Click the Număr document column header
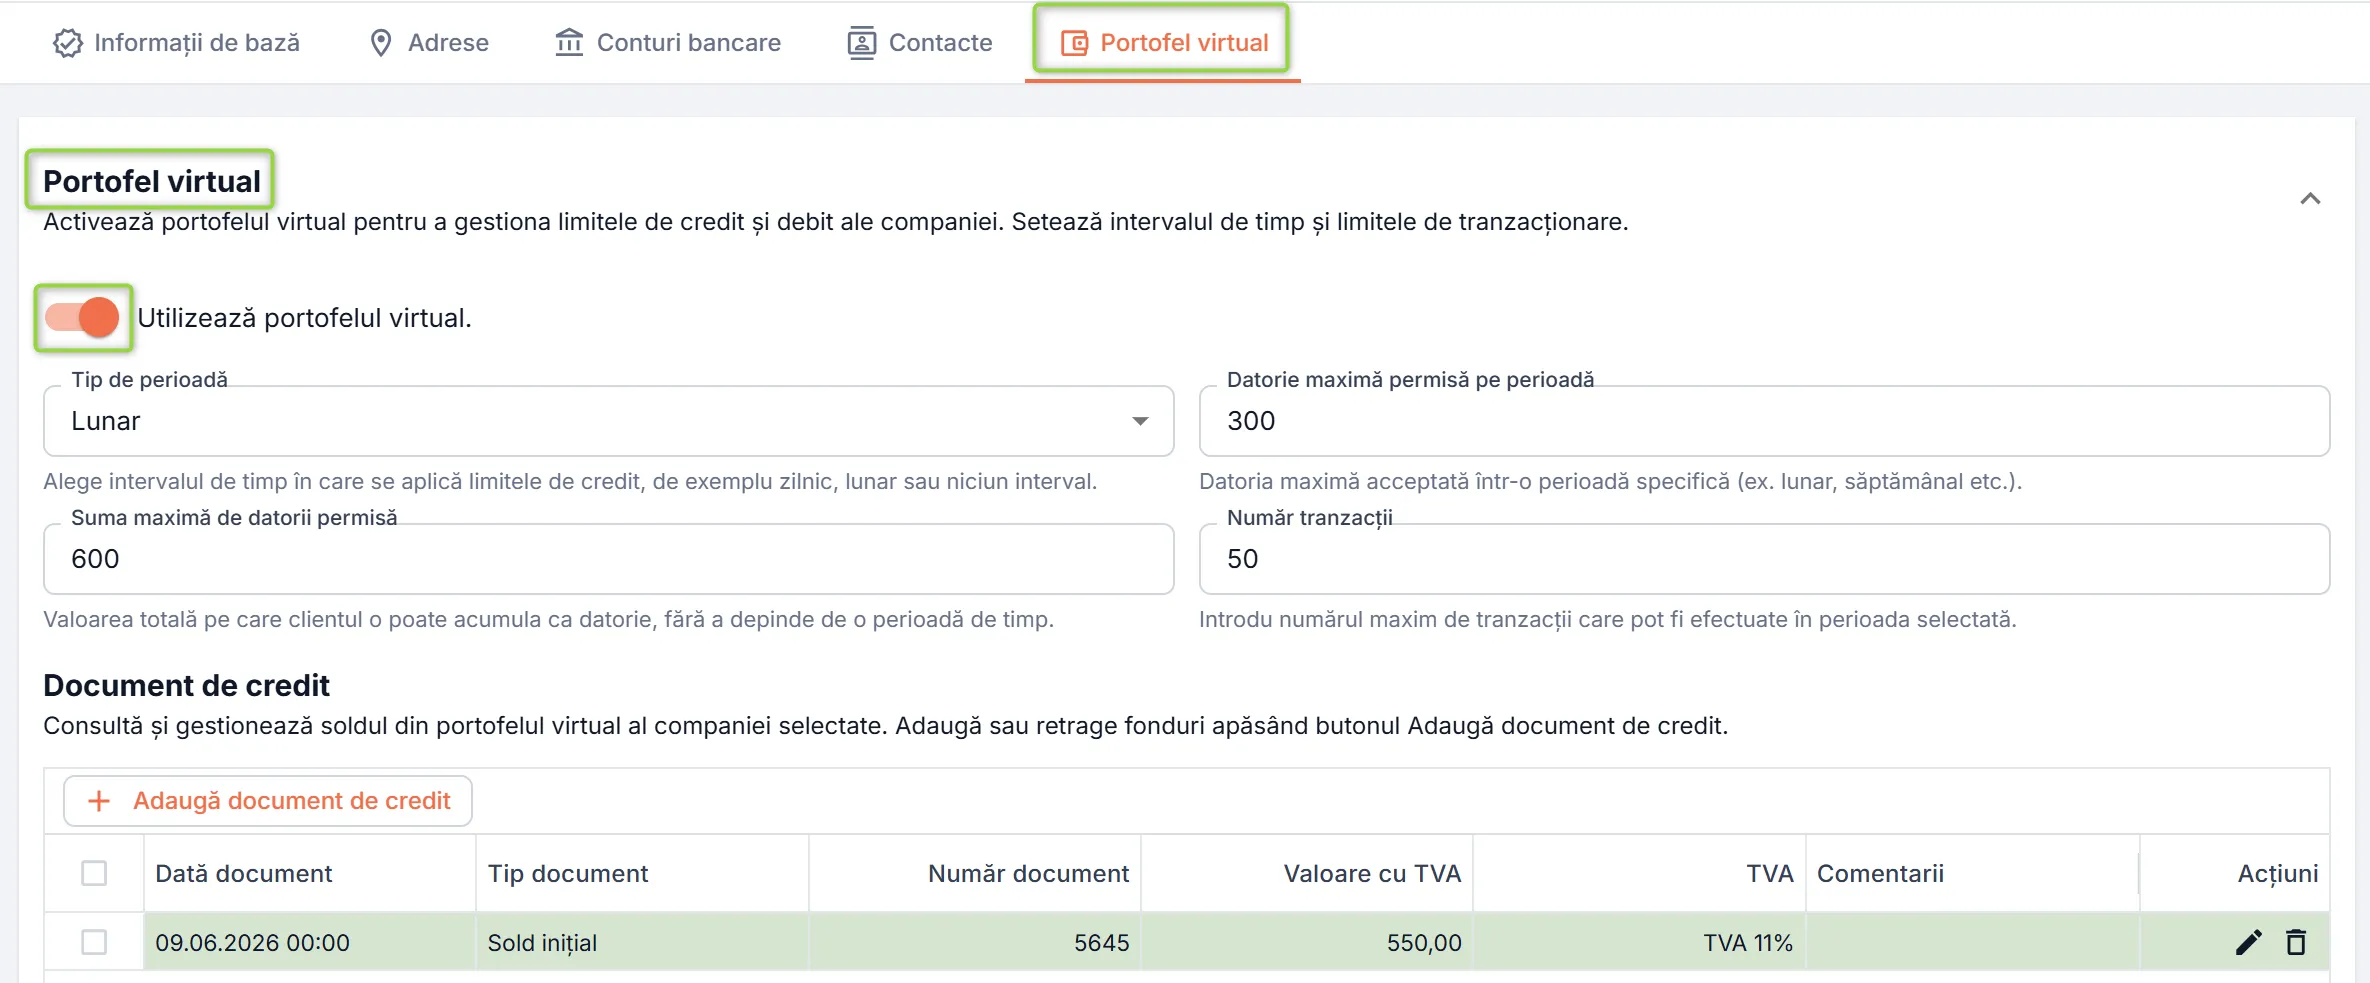This screenshot has height=983, width=2370. coord(975,873)
